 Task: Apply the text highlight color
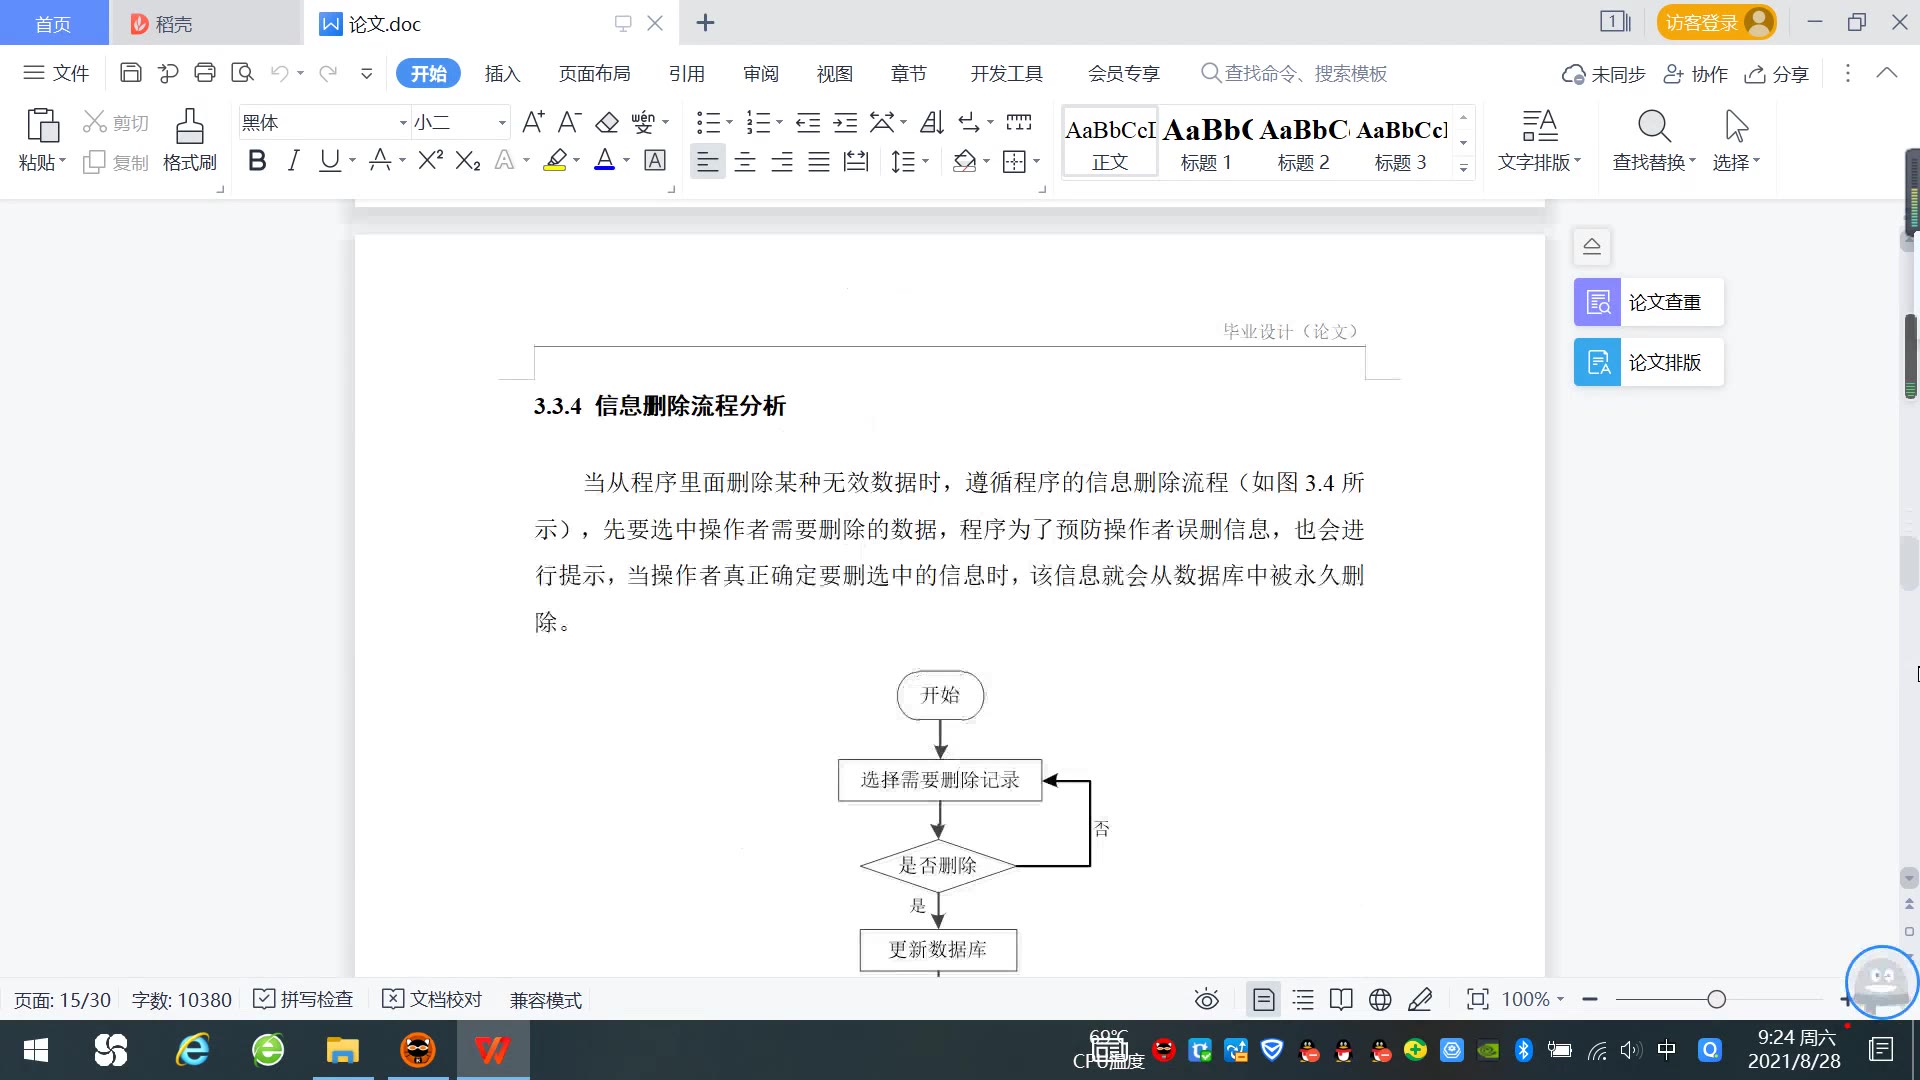(555, 161)
